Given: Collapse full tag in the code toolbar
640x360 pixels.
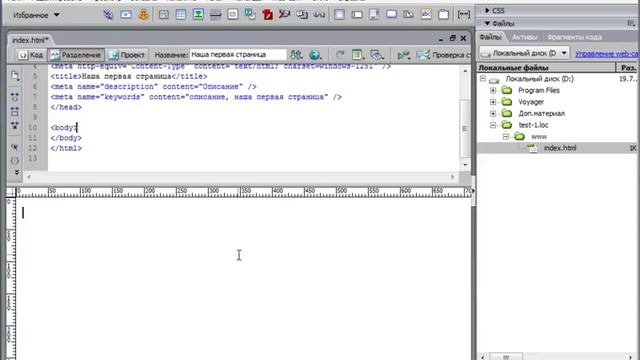Looking at the screenshot, I should [x=15, y=97].
